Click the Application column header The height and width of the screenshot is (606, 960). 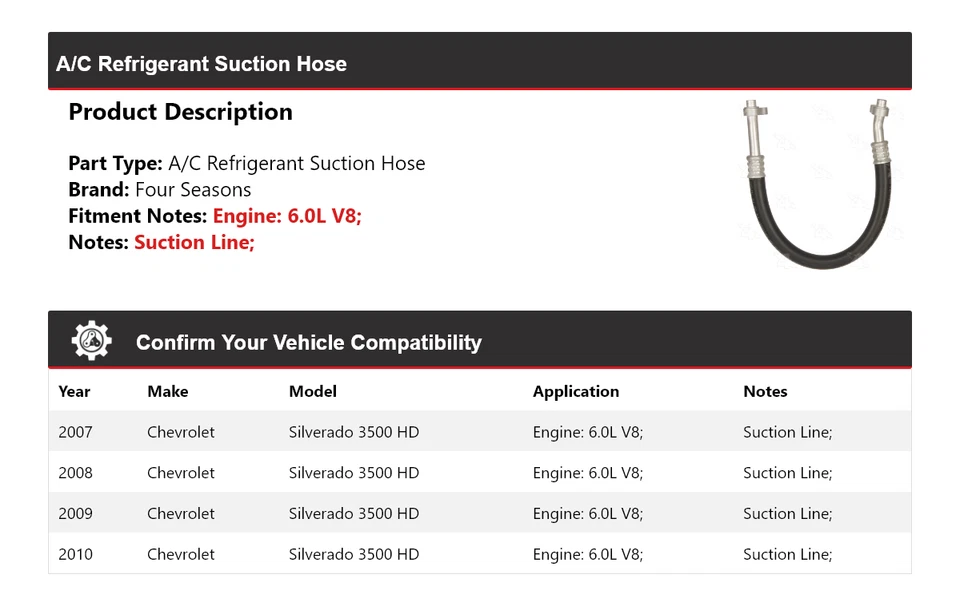click(575, 392)
